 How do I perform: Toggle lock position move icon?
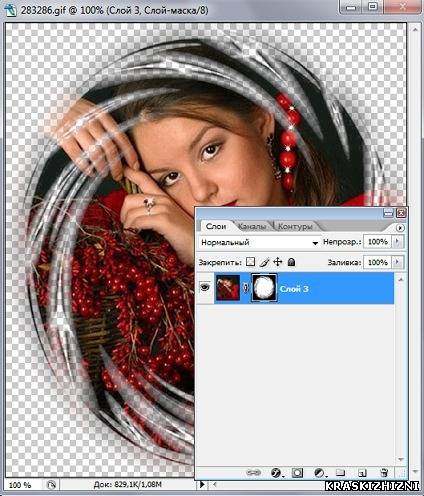coord(278,262)
